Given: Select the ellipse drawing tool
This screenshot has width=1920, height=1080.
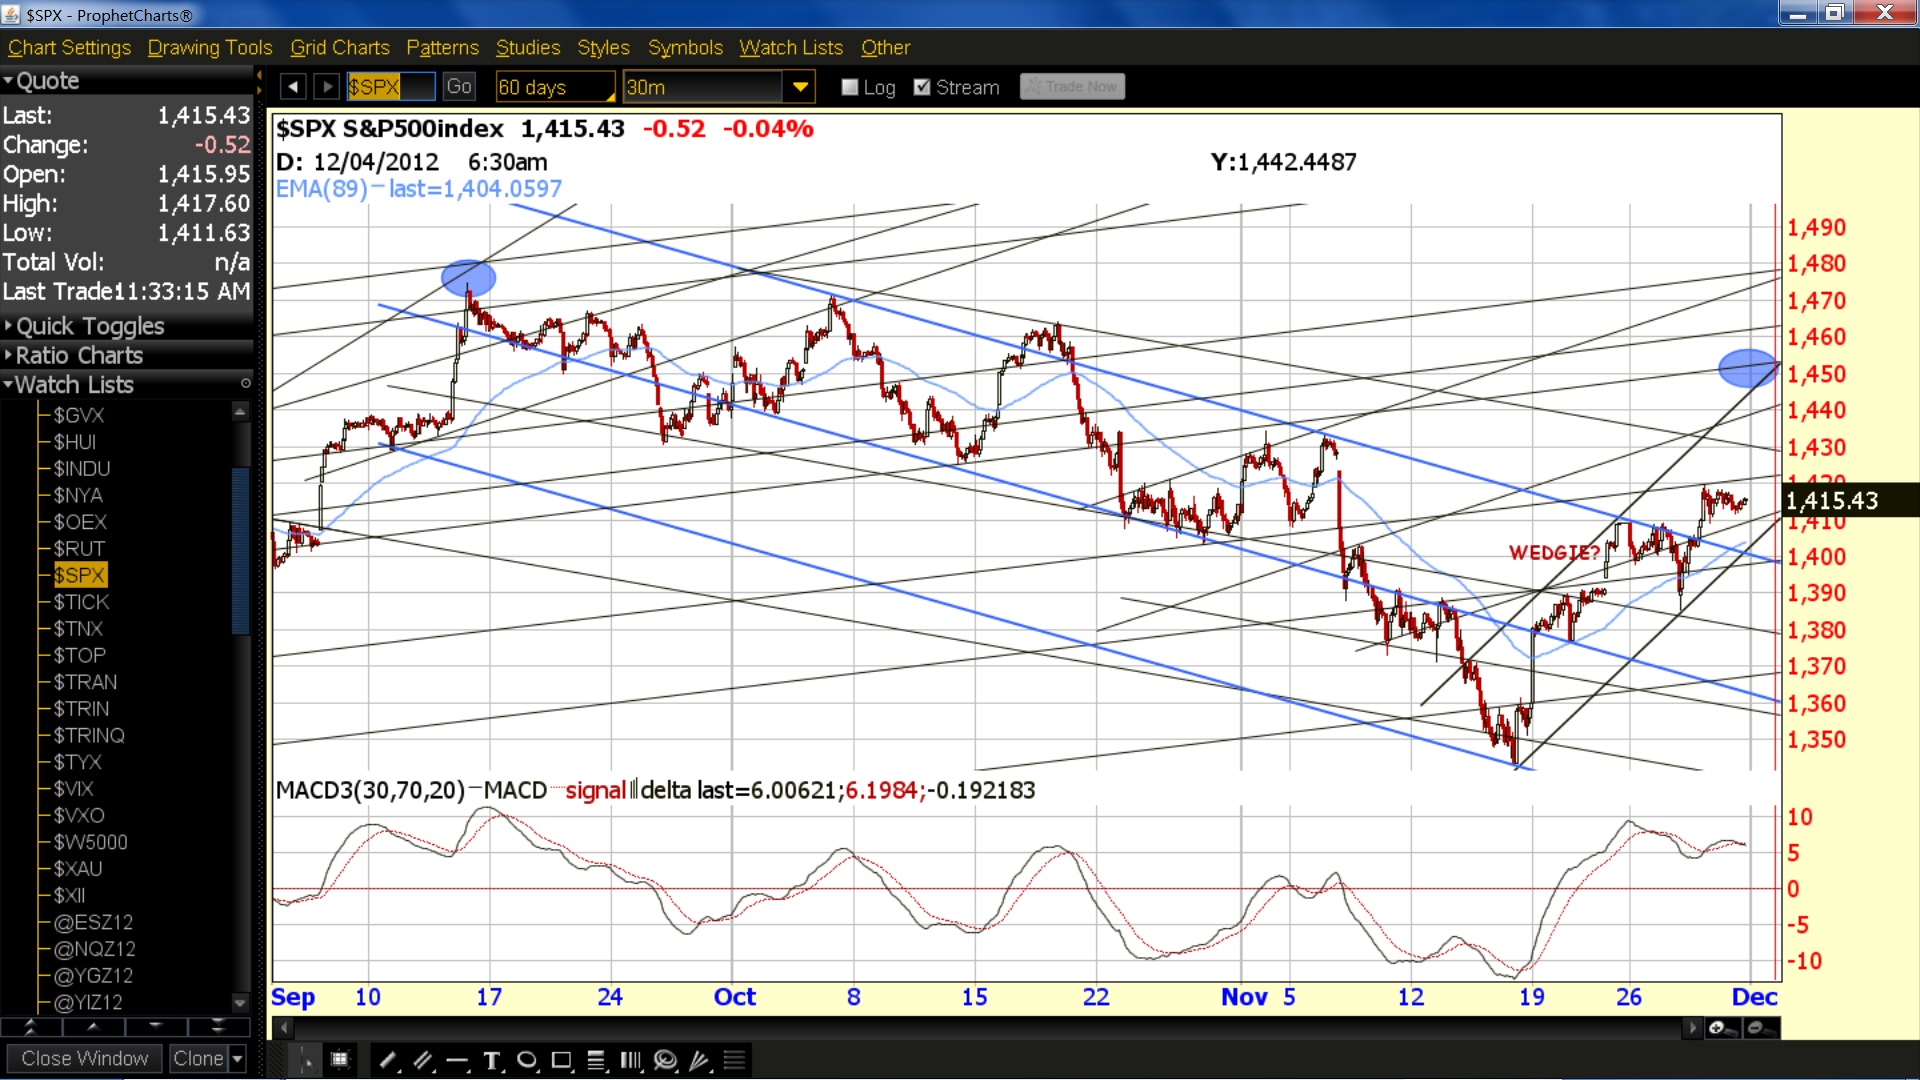Looking at the screenshot, I should coord(527,1060).
